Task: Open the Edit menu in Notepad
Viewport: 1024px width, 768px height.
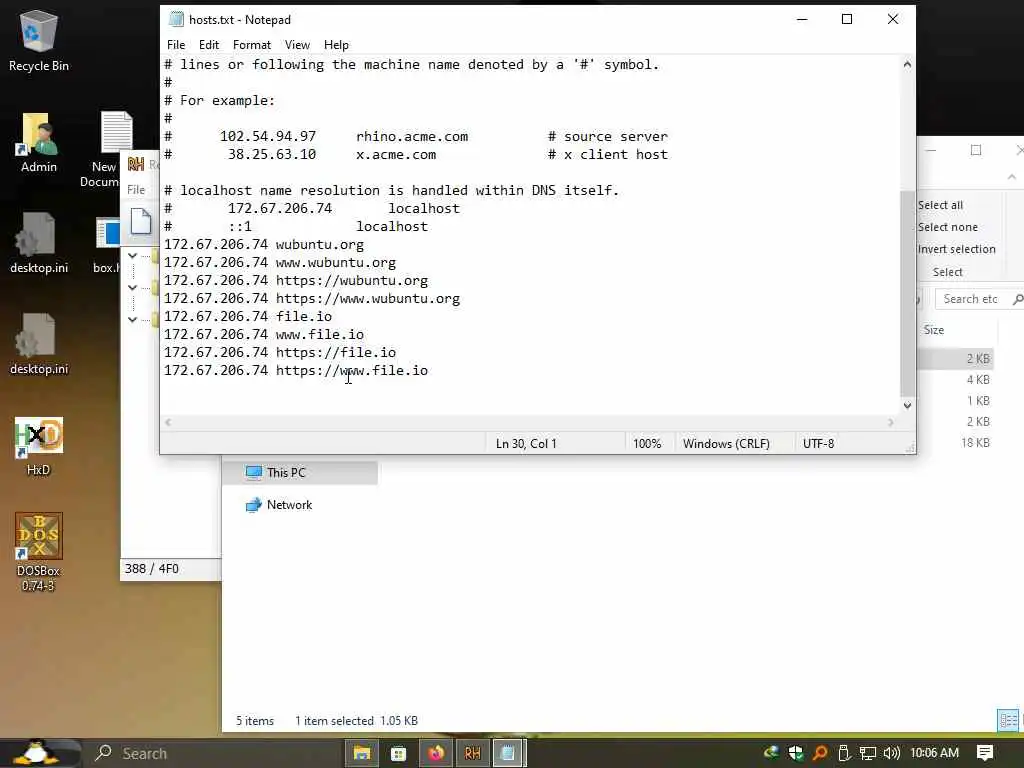Action: pyautogui.click(x=209, y=44)
